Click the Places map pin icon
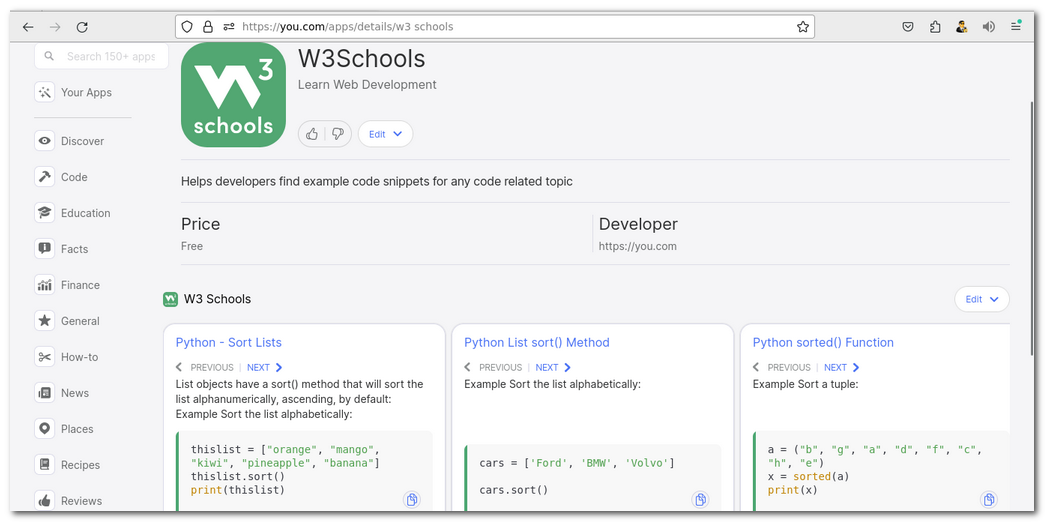The width and height of the screenshot is (1045, 522). [x=45, y=429]
